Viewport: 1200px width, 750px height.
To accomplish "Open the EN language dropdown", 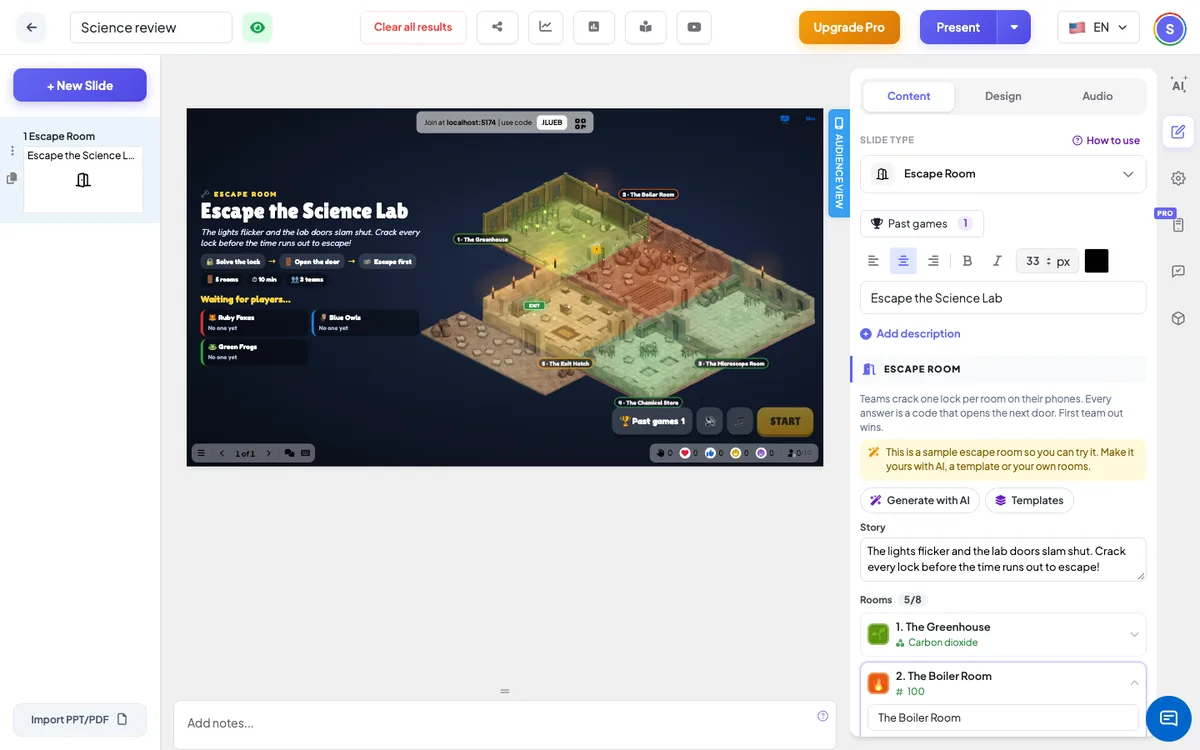I will click(x=1098, y=27).
